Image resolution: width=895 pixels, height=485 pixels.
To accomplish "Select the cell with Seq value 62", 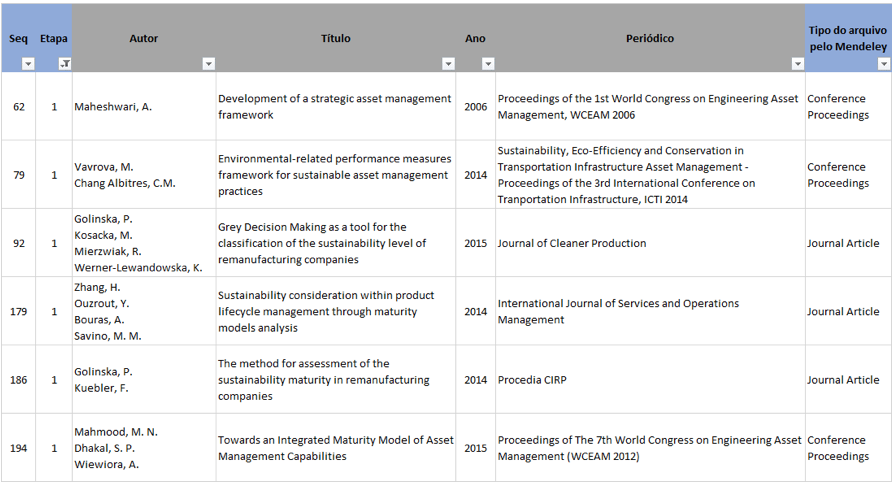I will 18,107.
